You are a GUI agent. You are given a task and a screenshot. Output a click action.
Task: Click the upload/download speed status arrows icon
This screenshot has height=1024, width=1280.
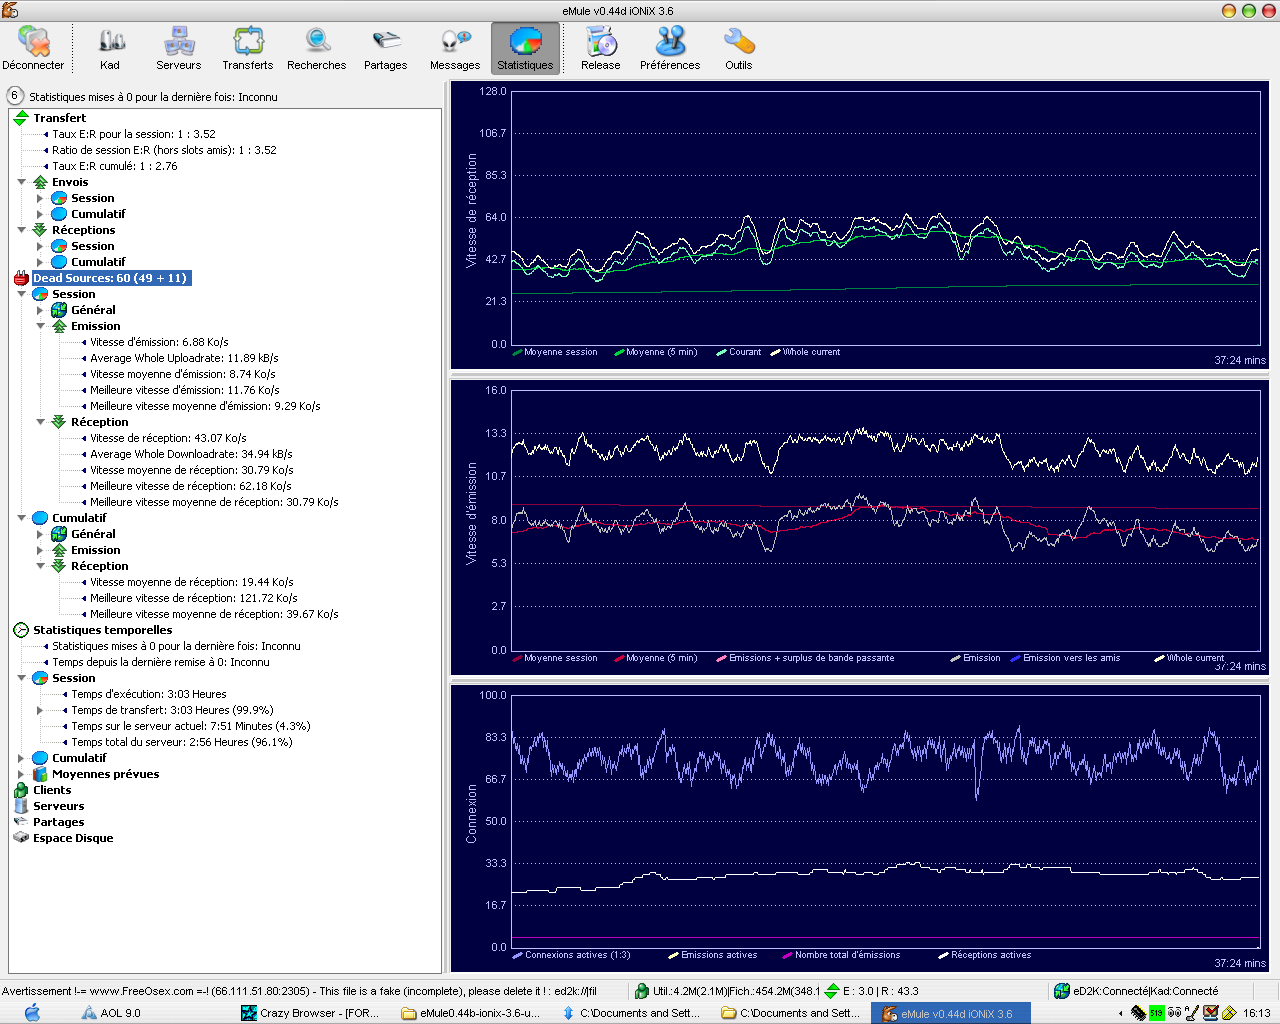832,991
